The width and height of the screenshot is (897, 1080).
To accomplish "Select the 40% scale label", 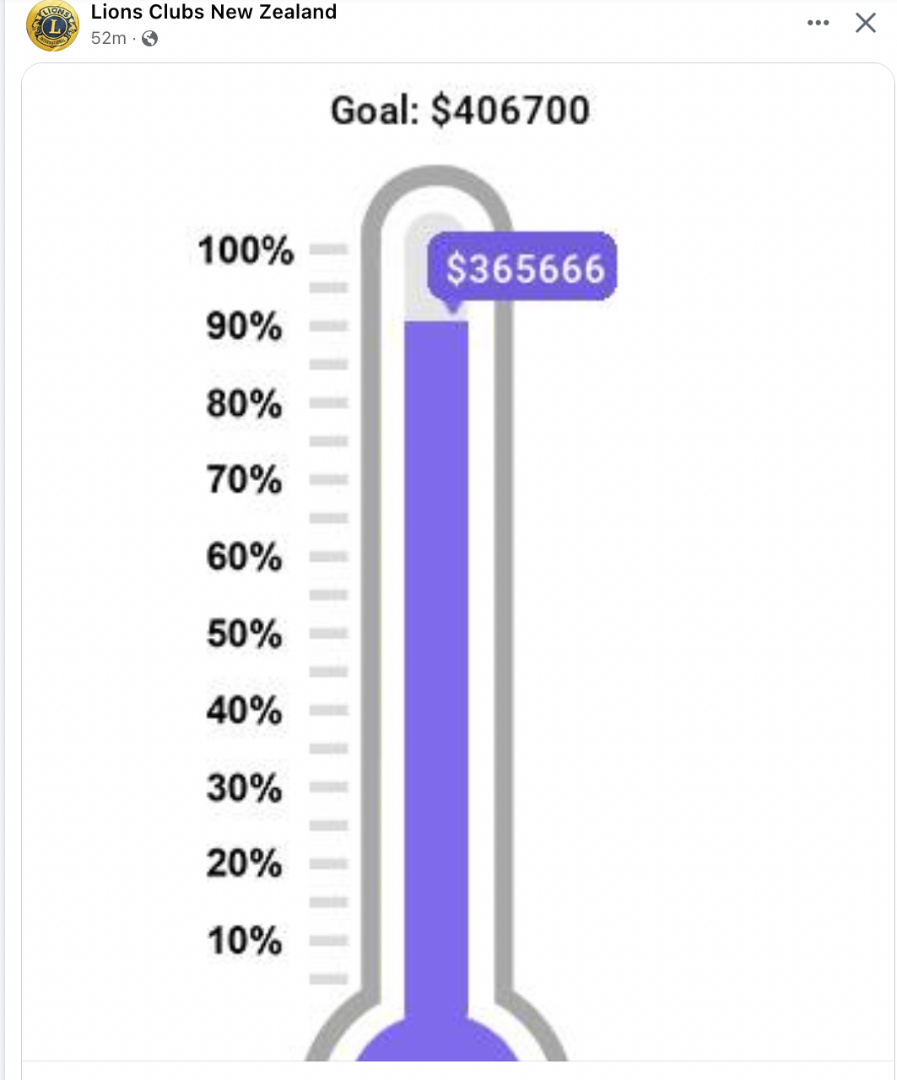I will click(x=245, y=711).
